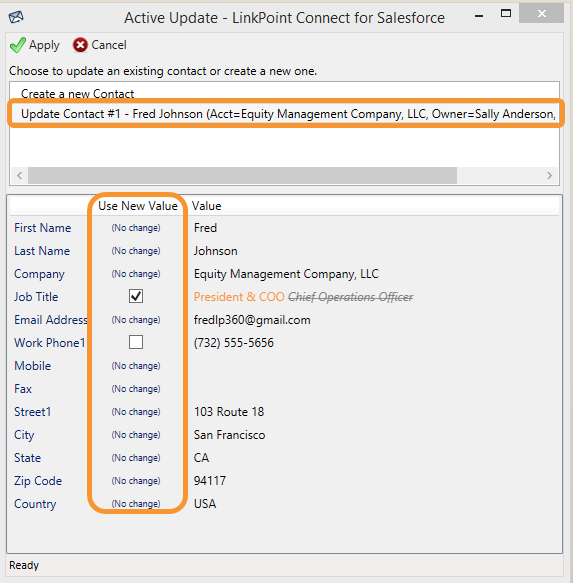Click the value Fred
This screenshot has width=573, height=583.
pyautogui.click(x=205, y=228)
